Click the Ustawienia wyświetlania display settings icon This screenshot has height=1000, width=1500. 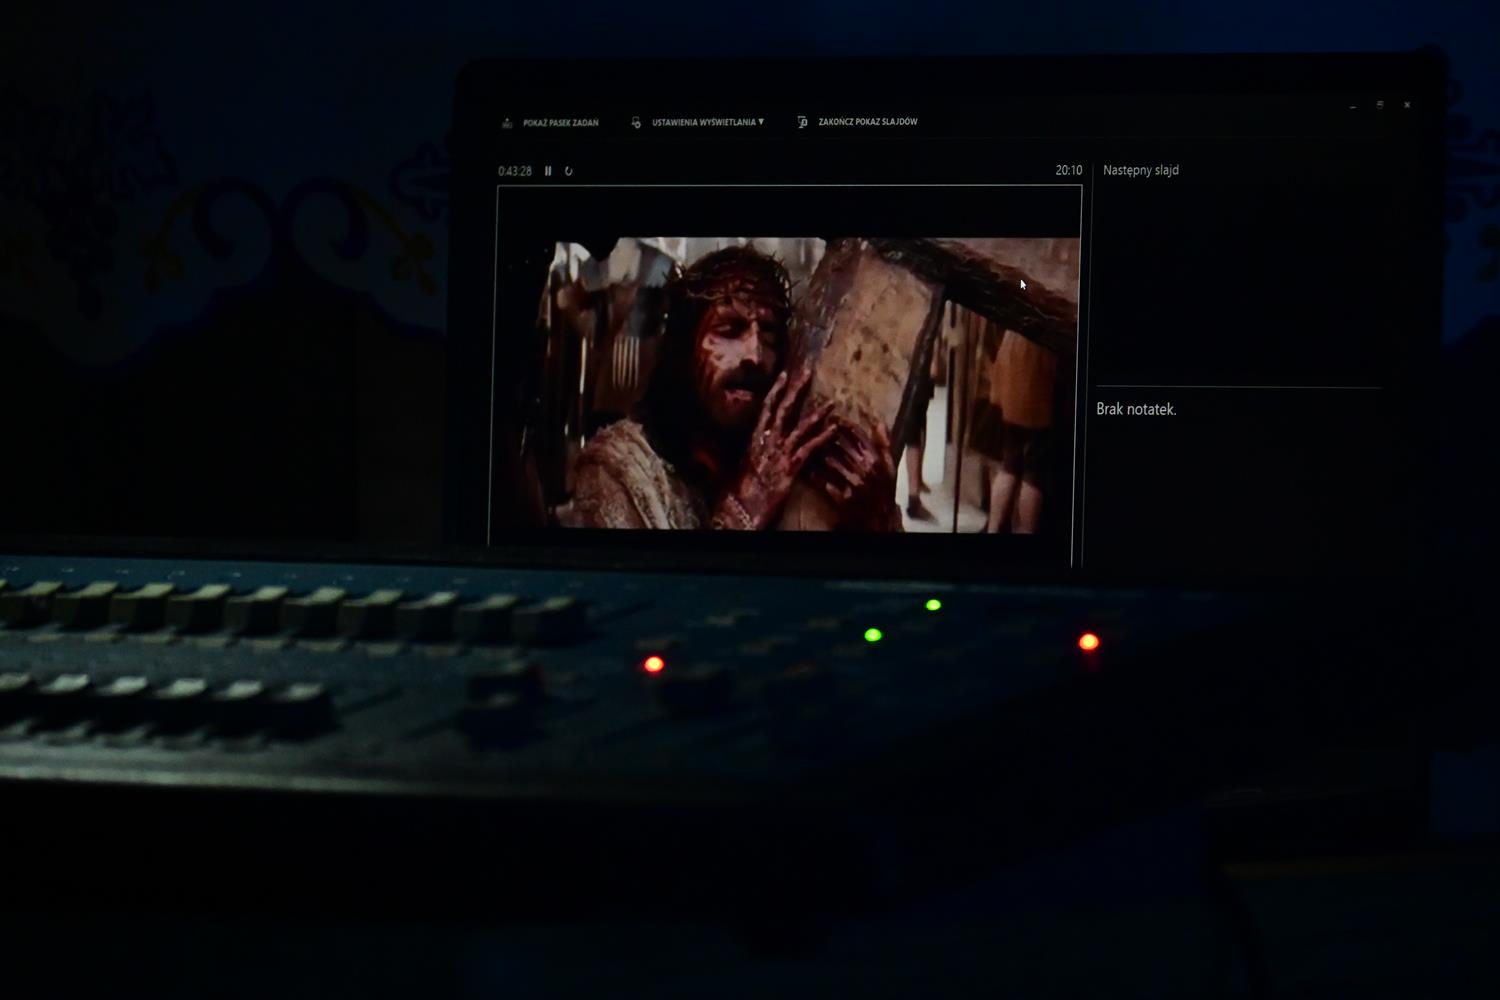(x=636, y=122)
